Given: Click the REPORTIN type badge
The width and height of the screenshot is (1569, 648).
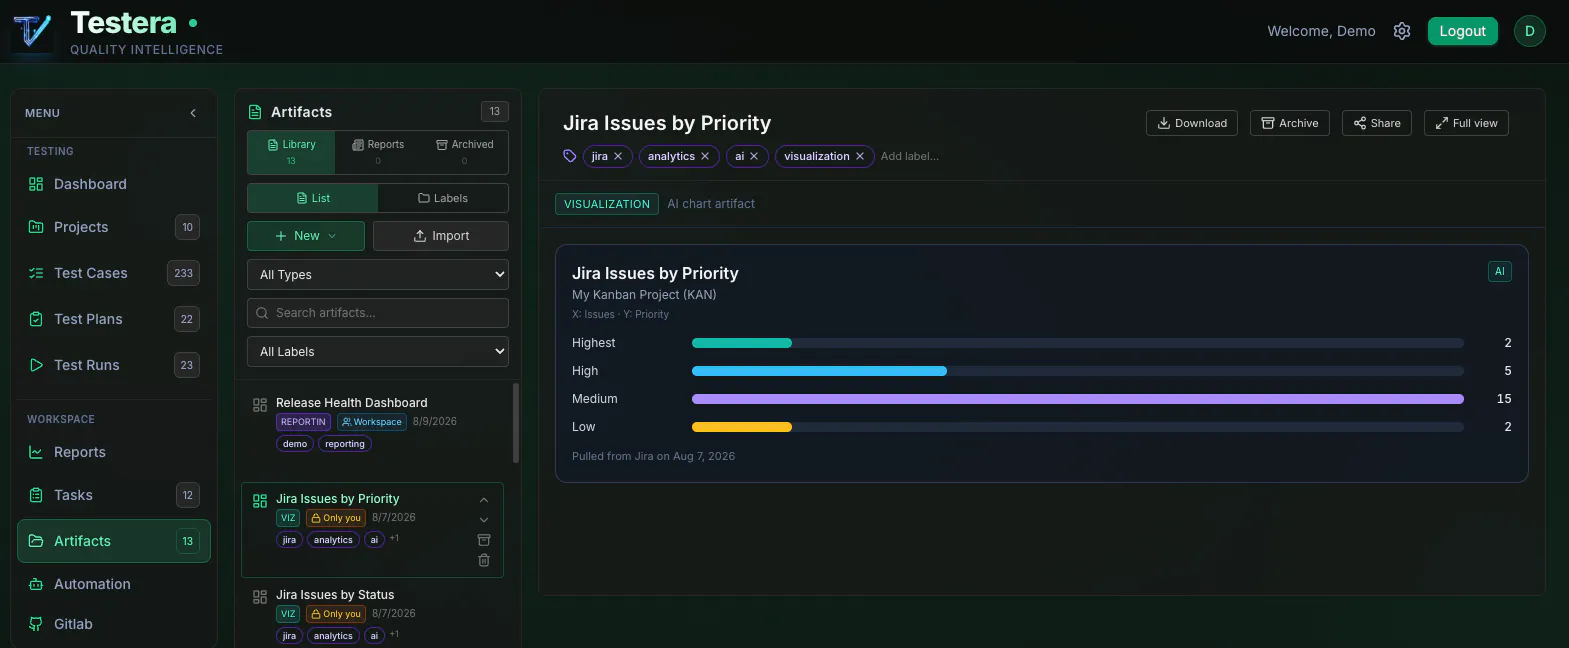Looking at the screenshot, I should 303,422.
